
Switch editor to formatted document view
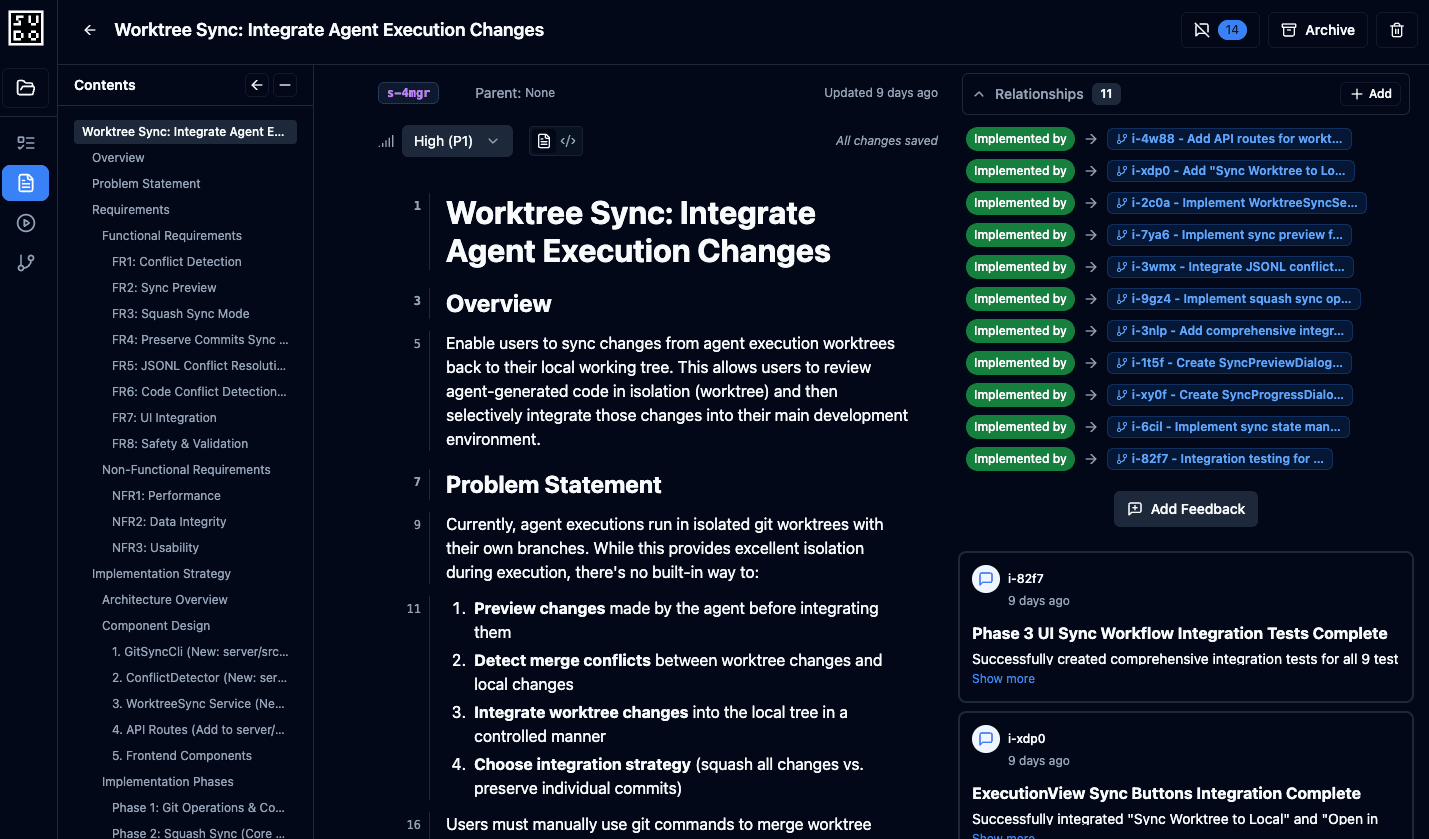pyautogui.click(x=544, y=141)
